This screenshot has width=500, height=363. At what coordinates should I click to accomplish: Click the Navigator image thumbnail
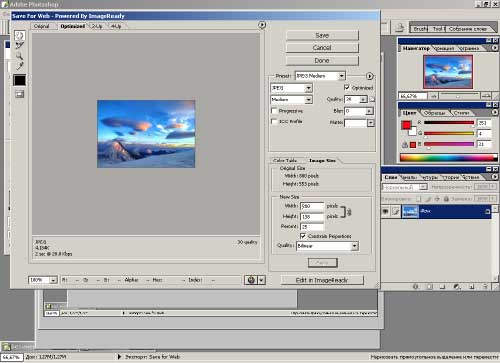[448, 72]
